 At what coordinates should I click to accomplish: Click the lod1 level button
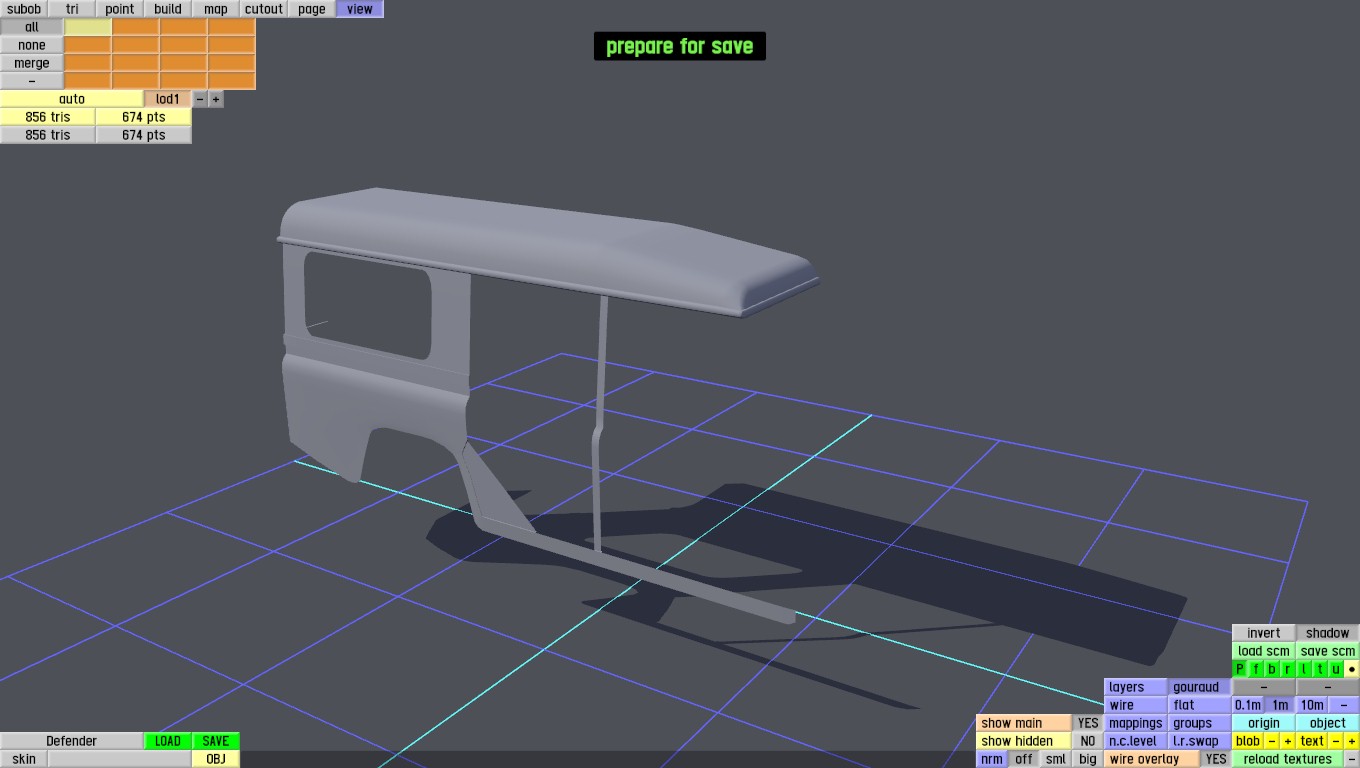click(x=168, y=99)
